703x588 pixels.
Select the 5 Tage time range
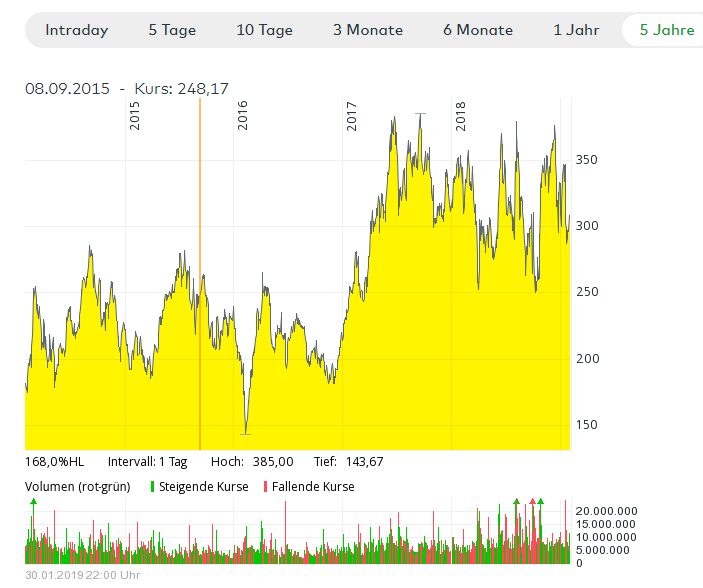pyautogui.click(x=172, y=30)
